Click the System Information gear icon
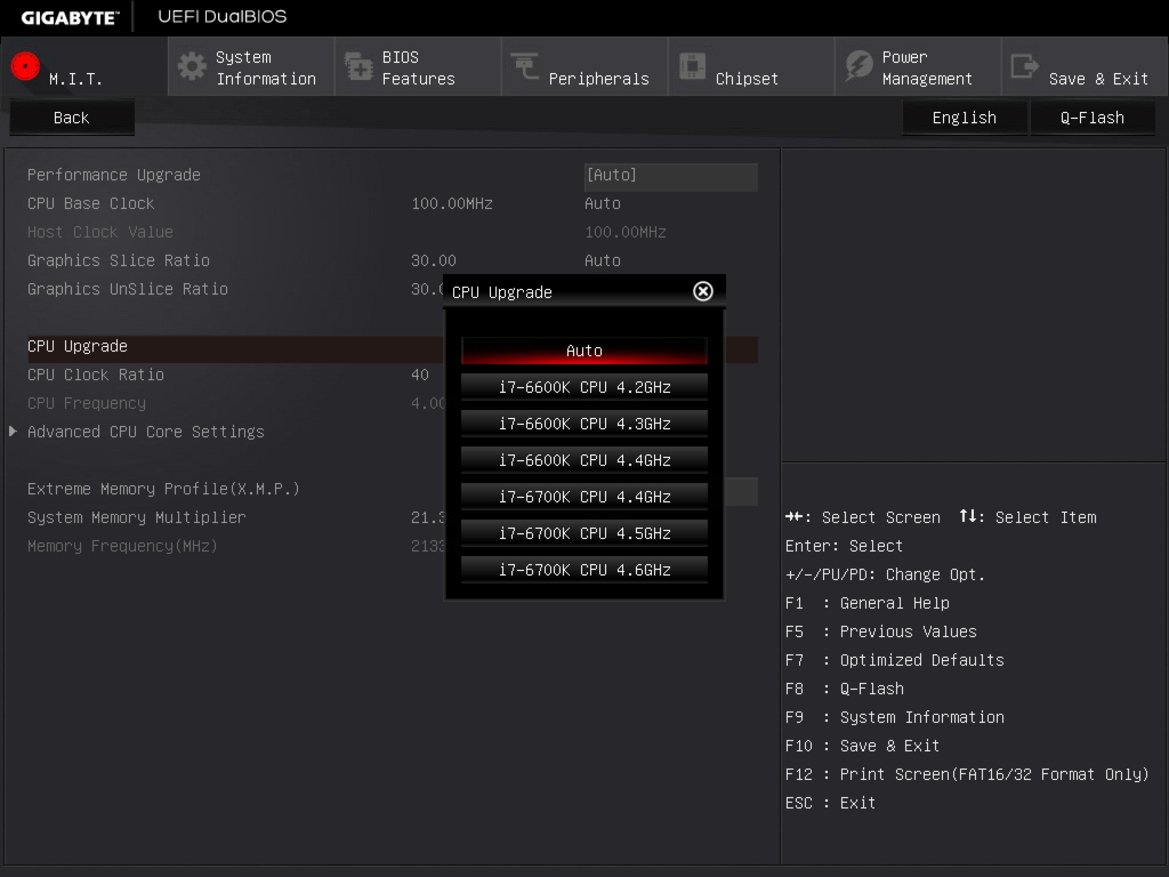This screenshot has width=1169, height=877. [x=192, y=66]
